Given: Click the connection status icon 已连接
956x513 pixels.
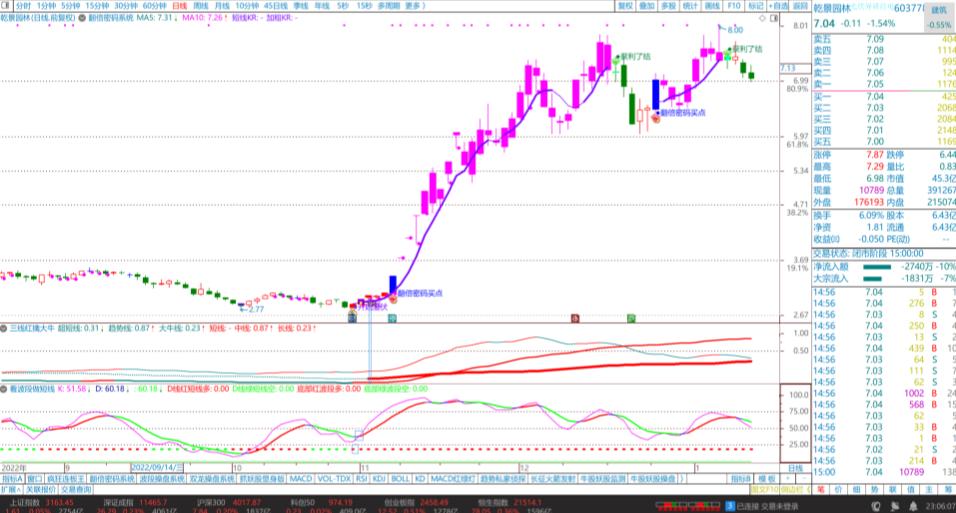Looking at the screenshot, I should coord(730,506).
